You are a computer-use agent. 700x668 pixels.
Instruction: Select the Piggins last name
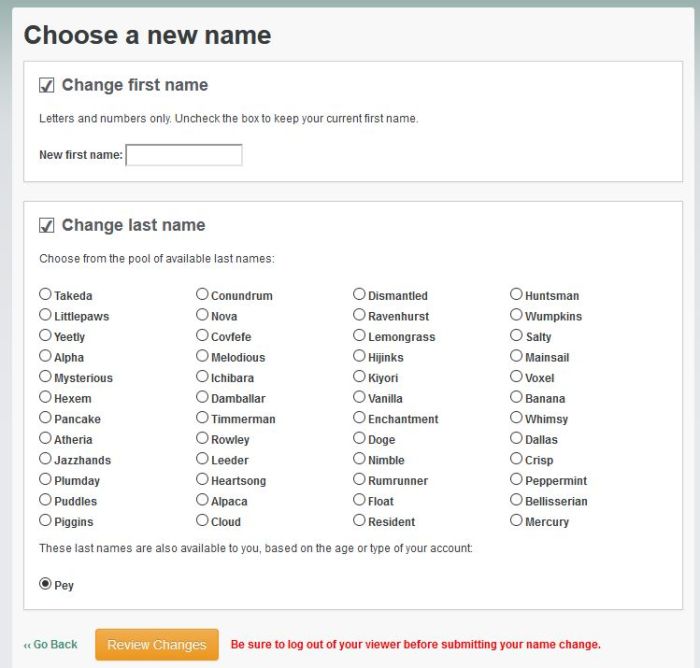click(x=45, y=521)
